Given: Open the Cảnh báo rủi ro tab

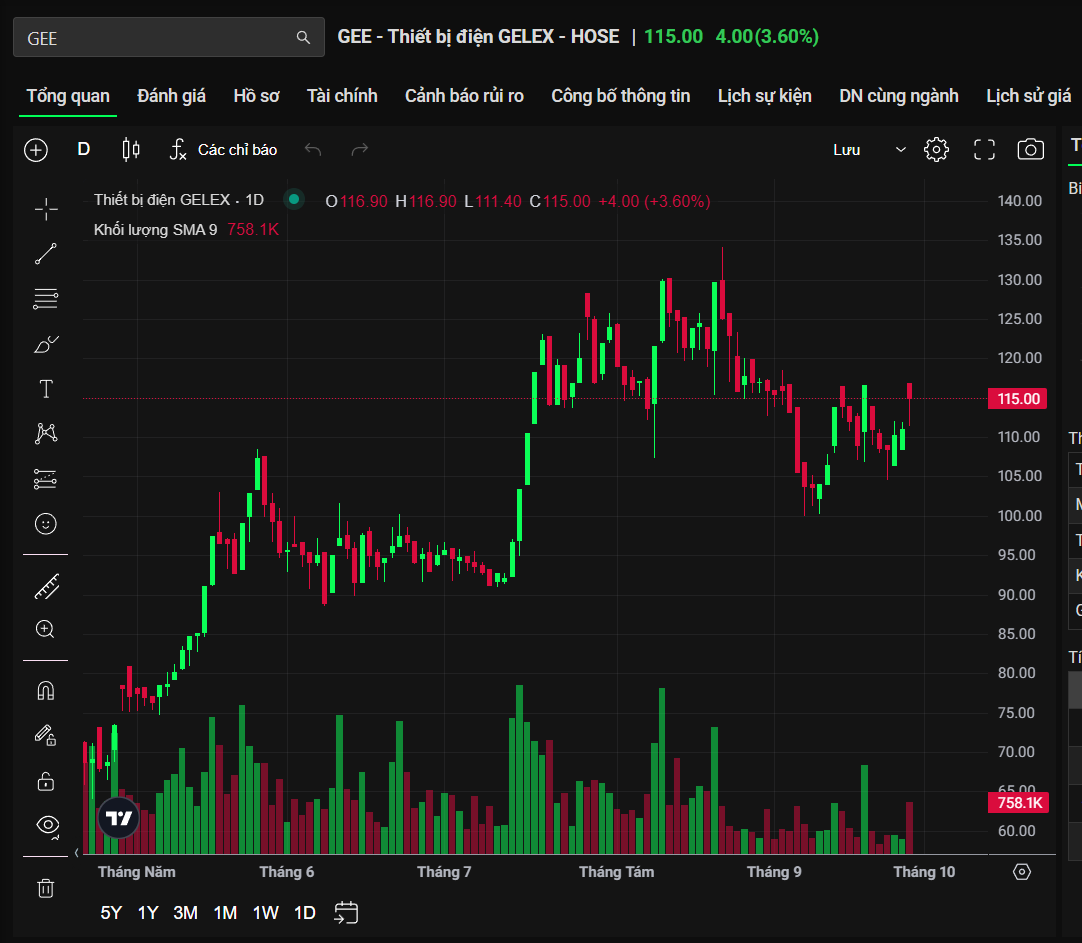Looking at the screenshot, I should pyautogui.click(x=464, y=96).
